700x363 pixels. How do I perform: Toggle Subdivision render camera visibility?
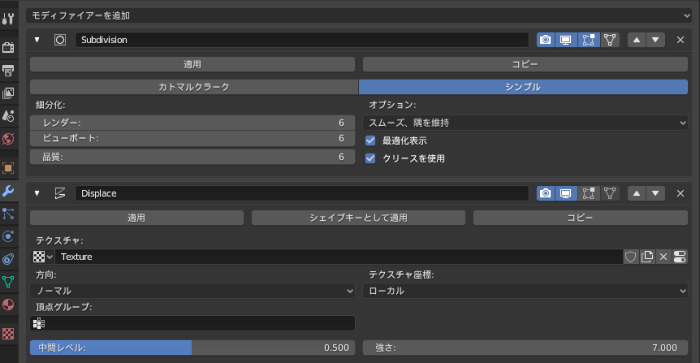545,40
